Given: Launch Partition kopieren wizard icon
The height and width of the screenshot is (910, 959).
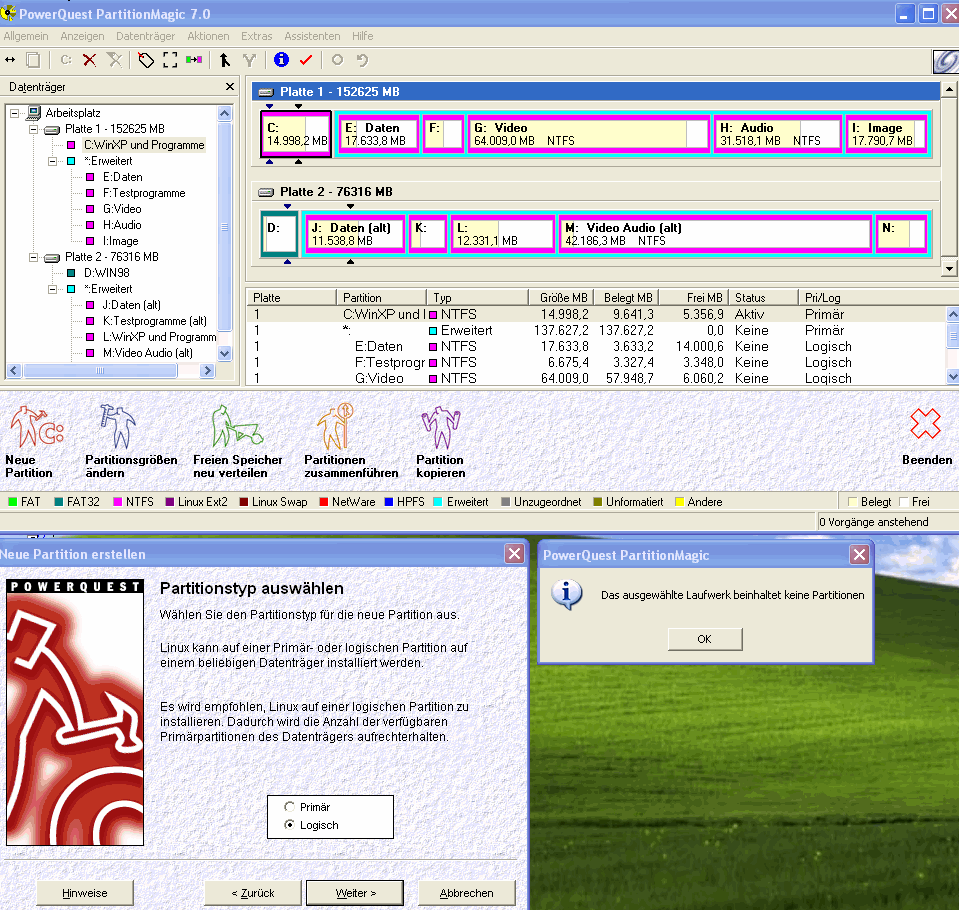Looking at the screenshot, I should [440, 427].
